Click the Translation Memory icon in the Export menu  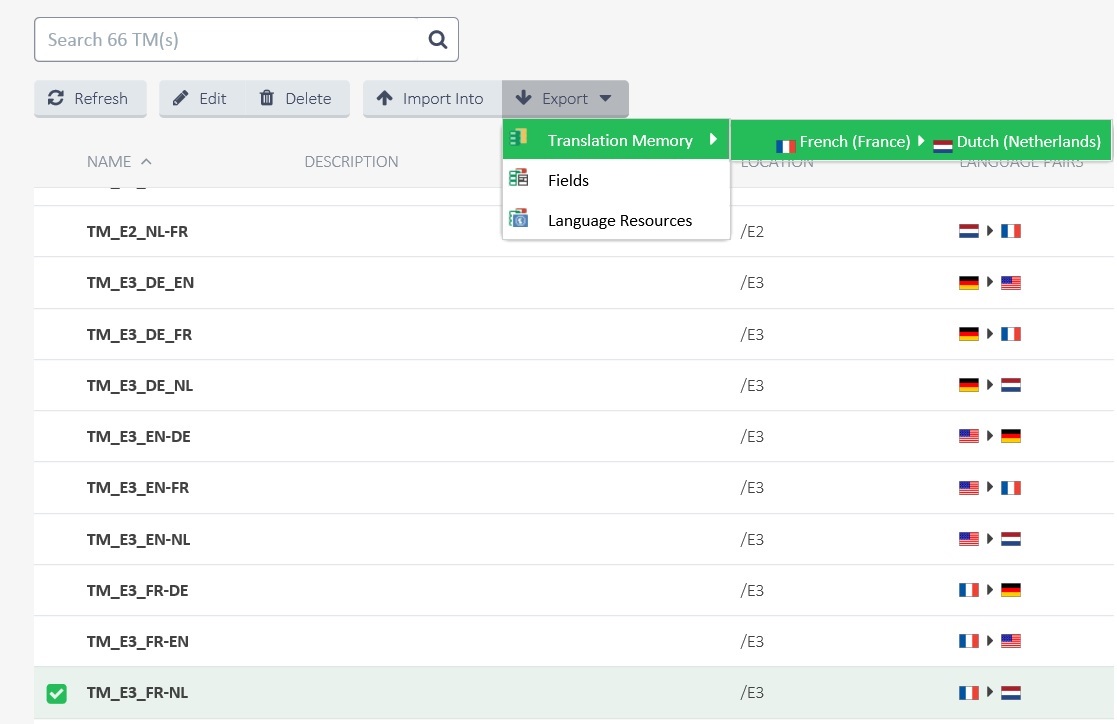[518, 137]
